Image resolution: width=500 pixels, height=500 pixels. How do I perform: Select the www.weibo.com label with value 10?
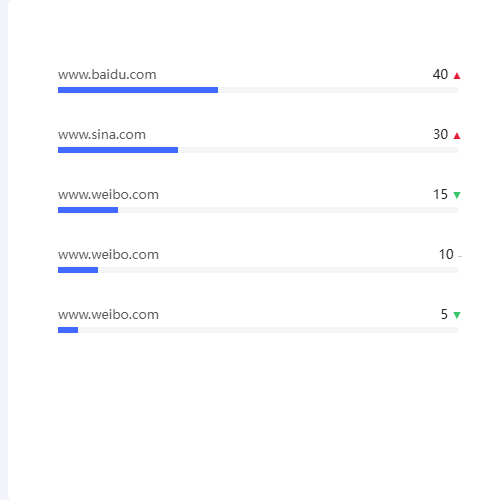108,255
